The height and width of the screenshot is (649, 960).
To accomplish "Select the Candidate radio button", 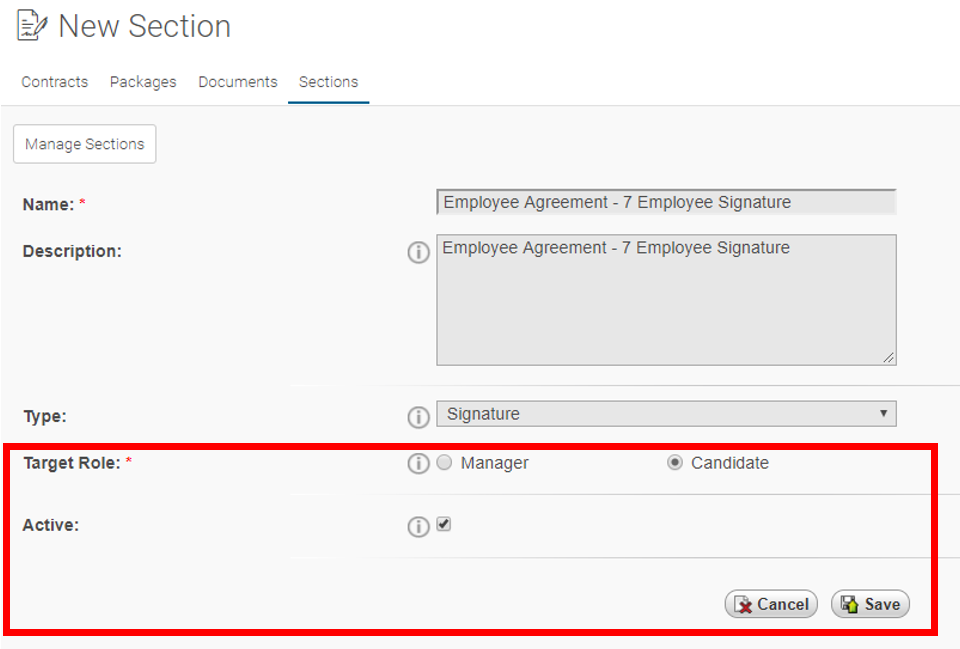I will [675, 462].
